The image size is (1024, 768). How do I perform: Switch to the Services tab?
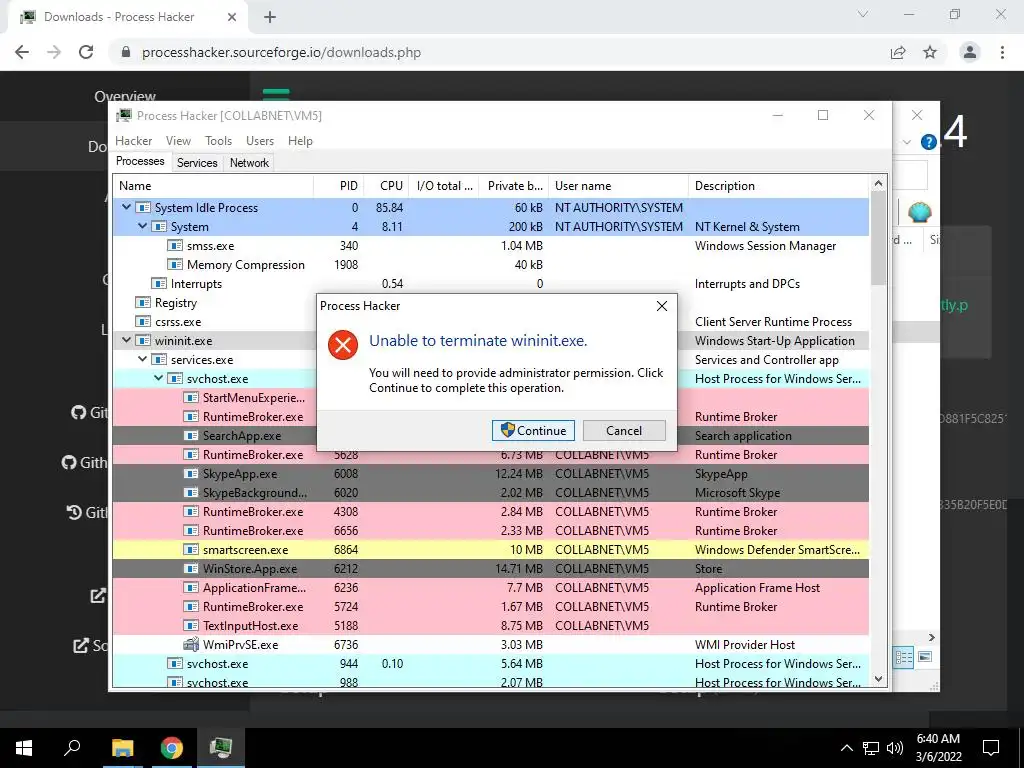click(197, 163)
